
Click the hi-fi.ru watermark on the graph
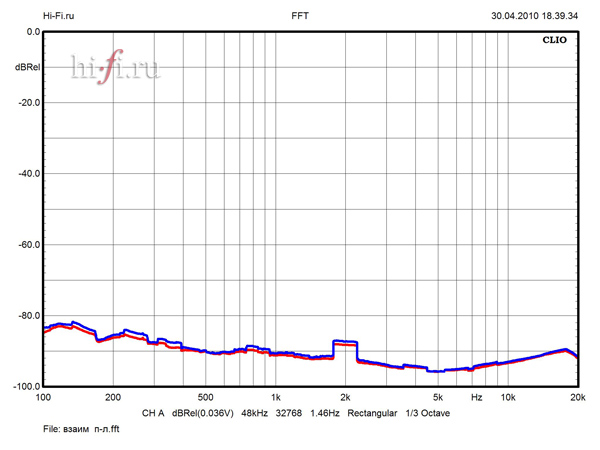click(115, 66)
